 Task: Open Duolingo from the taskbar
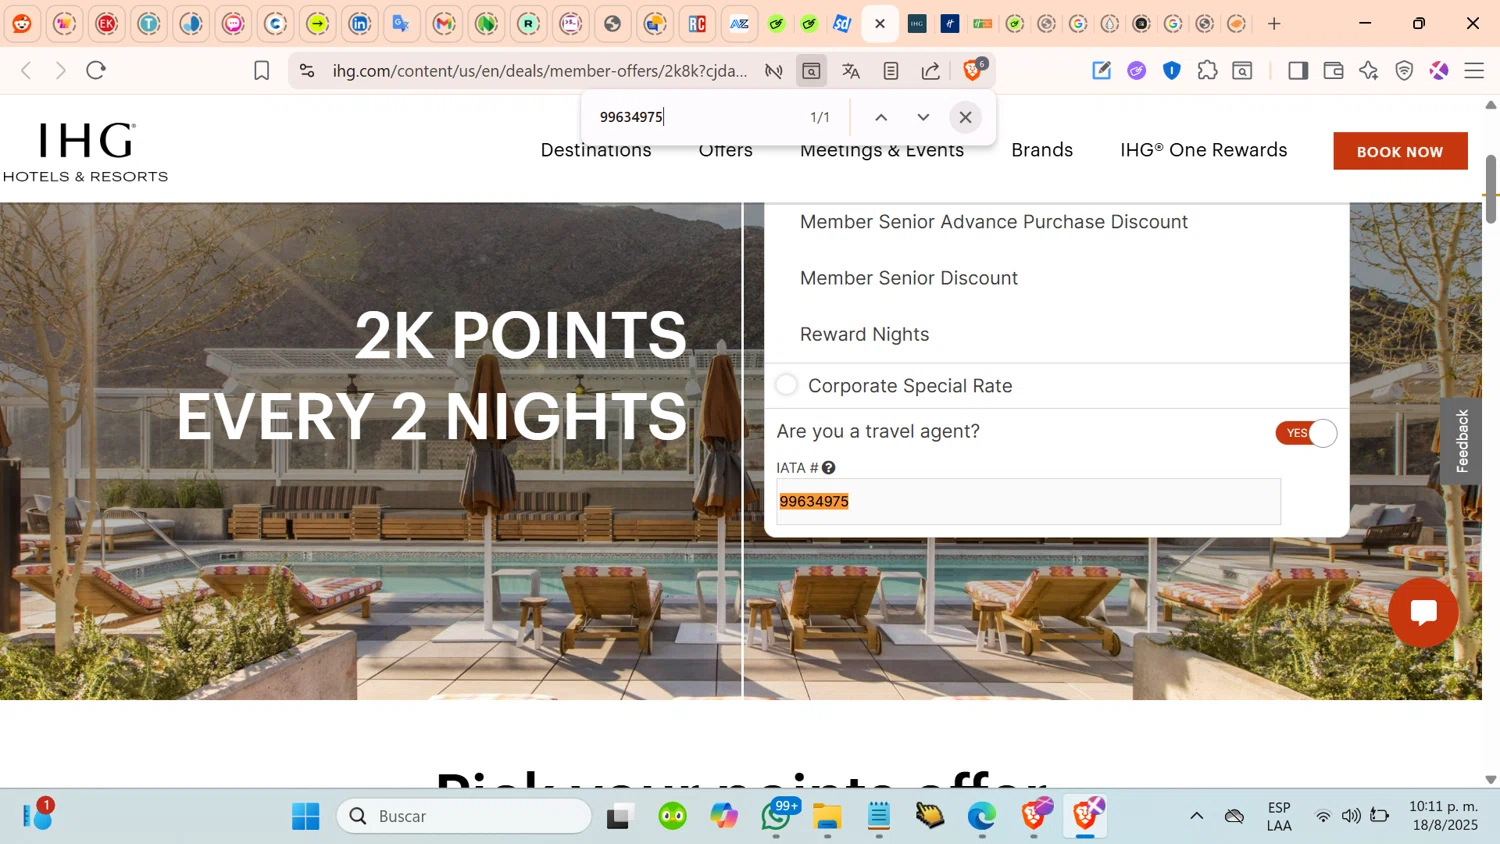(x=673, y=816)
